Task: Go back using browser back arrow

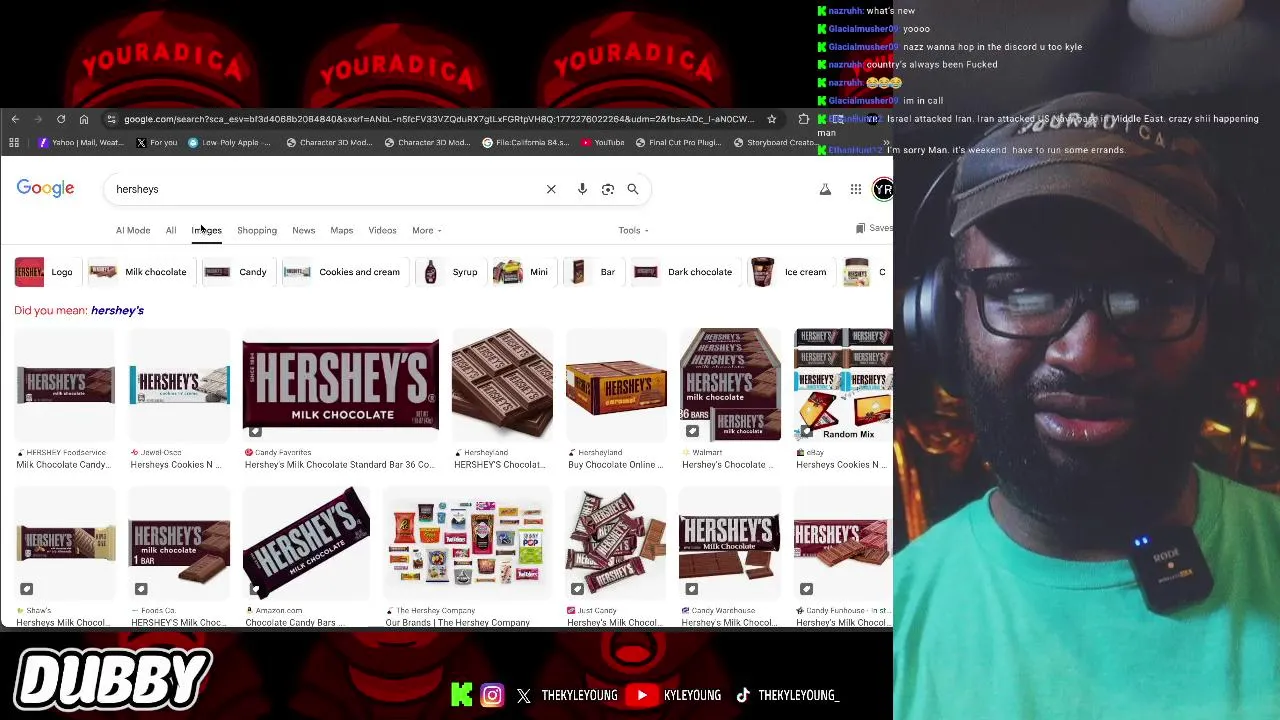Action: [x=15, y=119]
